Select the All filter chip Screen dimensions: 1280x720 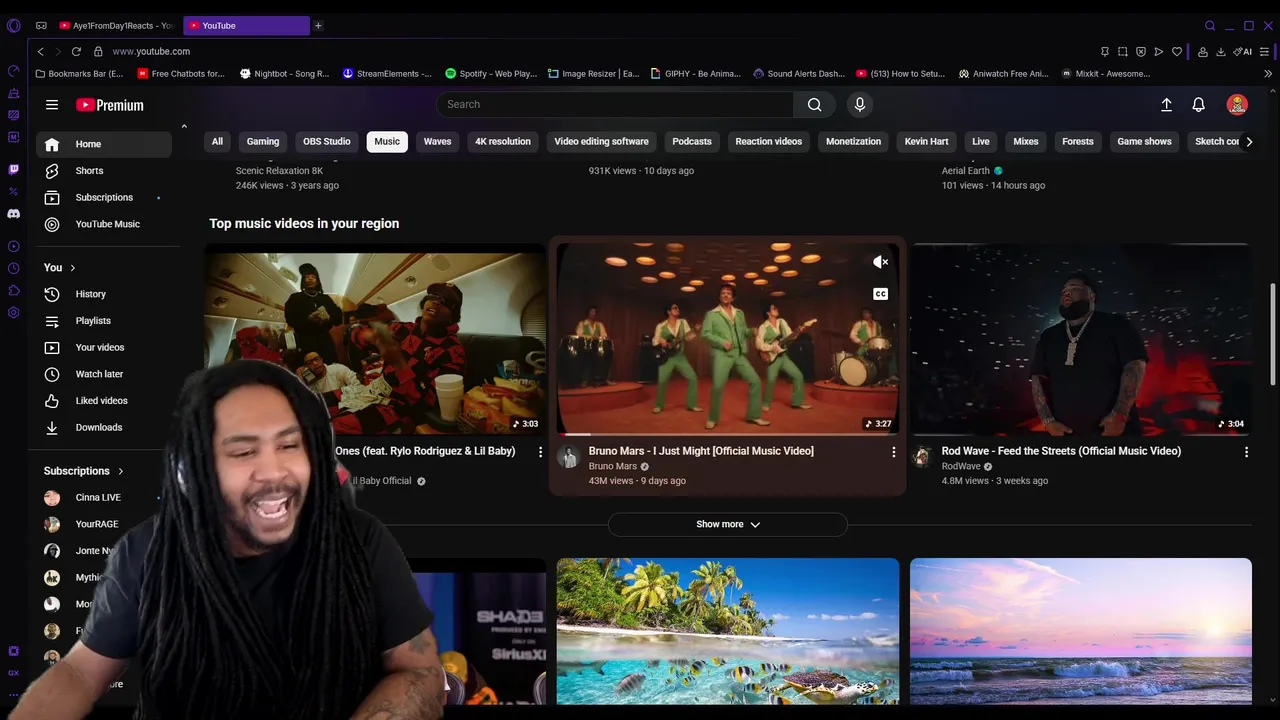(x=217, y=141)
